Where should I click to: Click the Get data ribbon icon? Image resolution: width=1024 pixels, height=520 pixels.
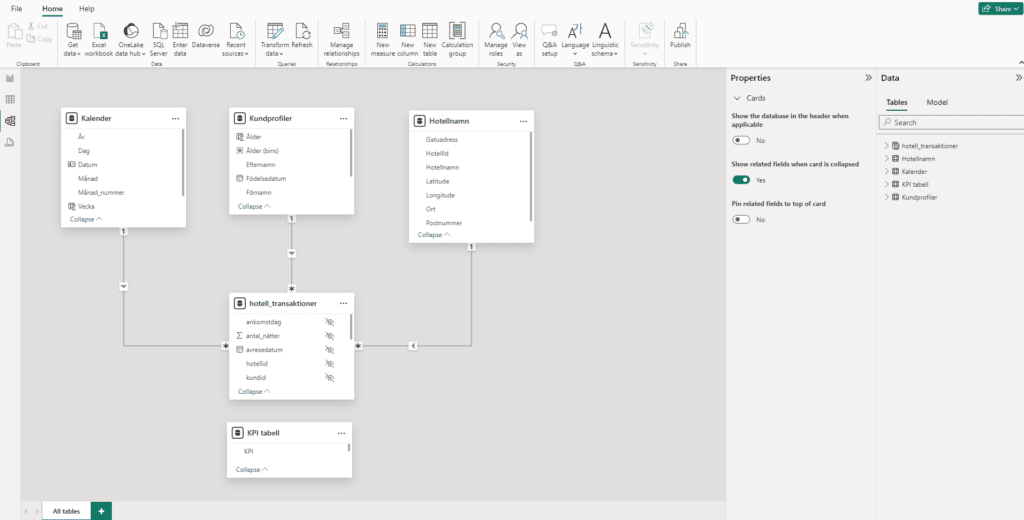tap(73, 32)
